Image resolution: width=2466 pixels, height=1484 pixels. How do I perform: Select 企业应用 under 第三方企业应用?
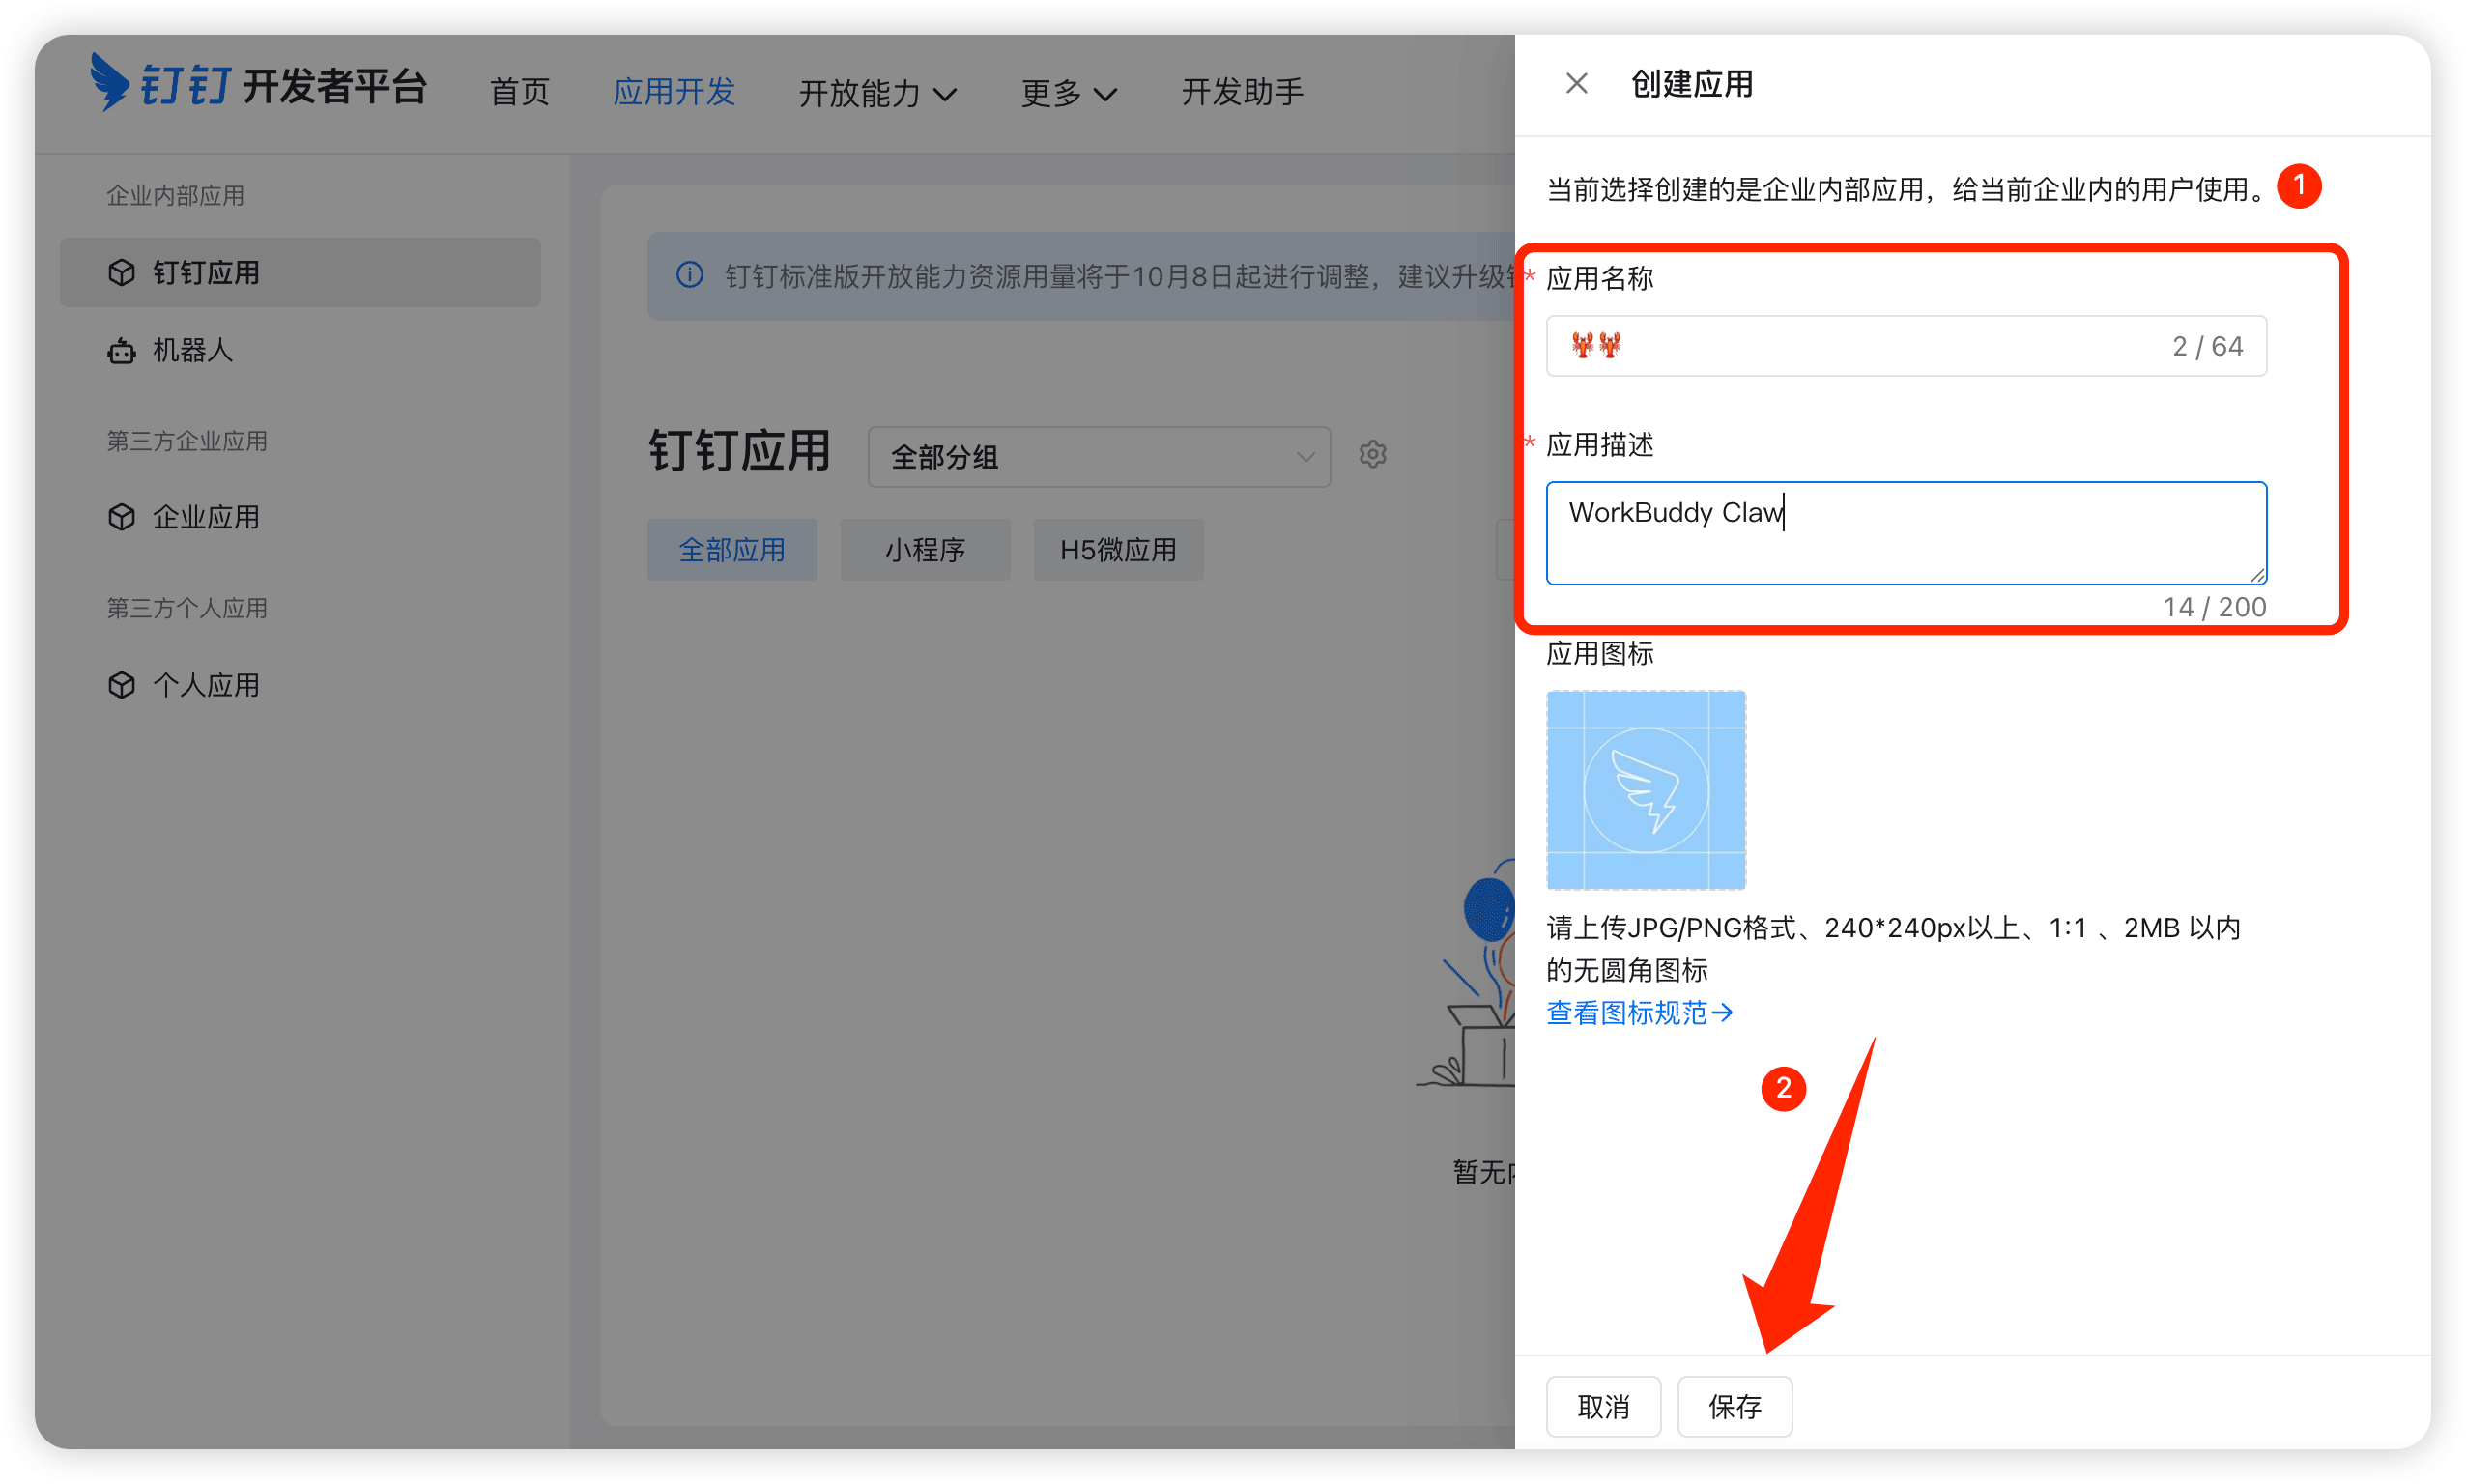tap(205, 516)
